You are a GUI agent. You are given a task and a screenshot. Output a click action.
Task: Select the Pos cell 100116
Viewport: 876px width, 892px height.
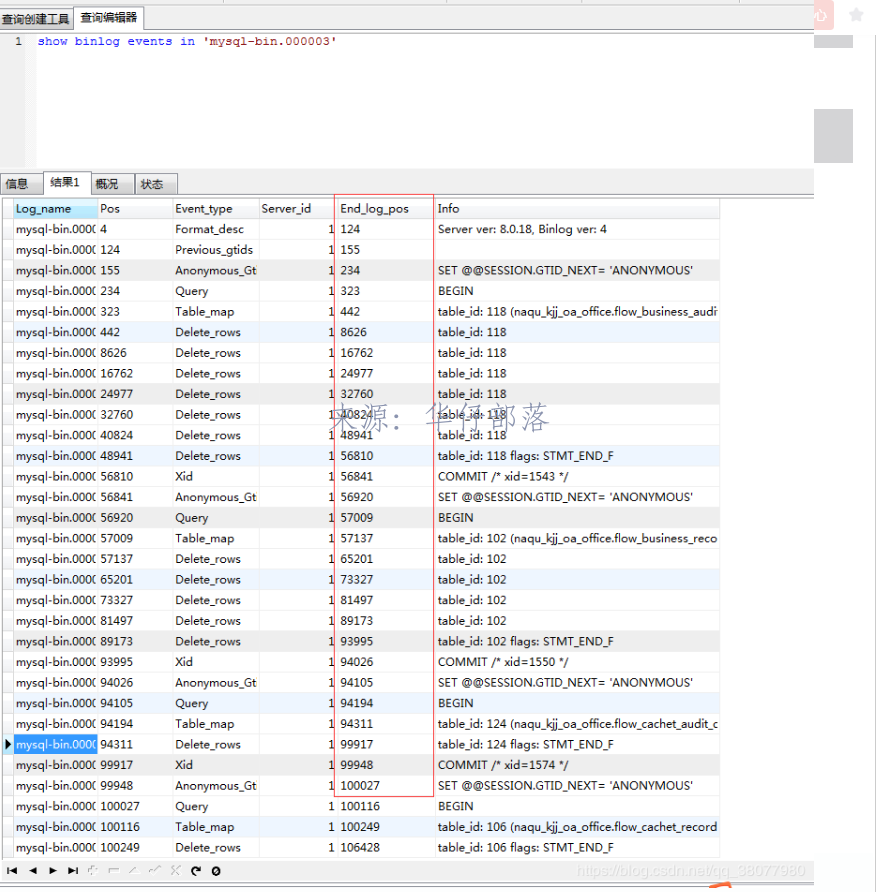pos(135,827)
